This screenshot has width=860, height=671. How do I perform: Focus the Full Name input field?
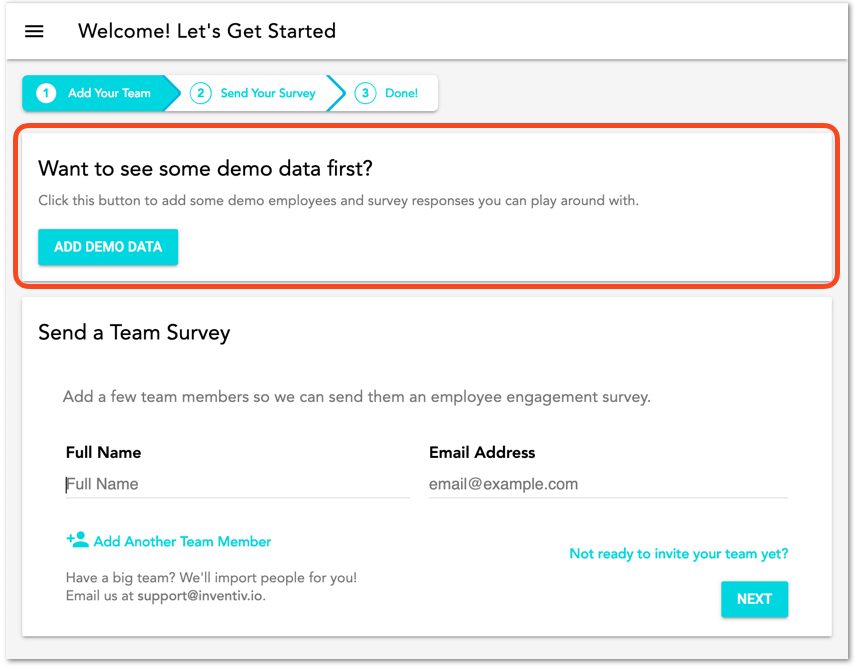pos(237,484)
